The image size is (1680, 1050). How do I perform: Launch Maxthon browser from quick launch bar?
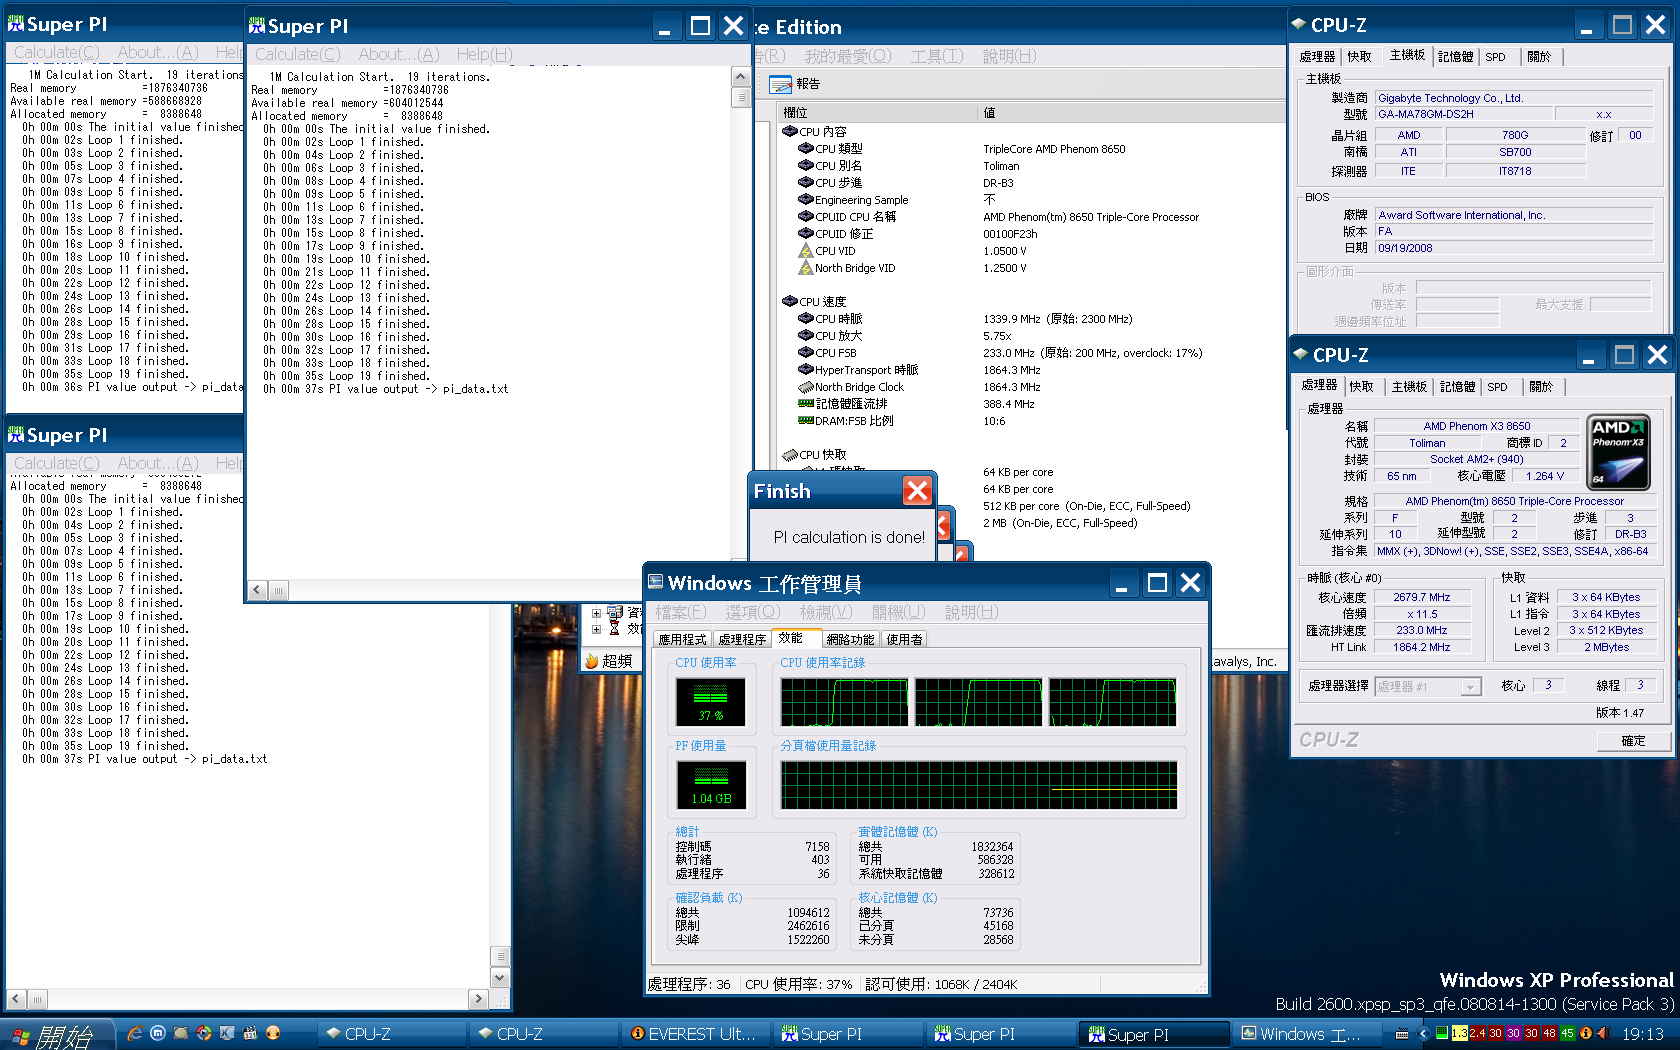tap(158, 1033)
